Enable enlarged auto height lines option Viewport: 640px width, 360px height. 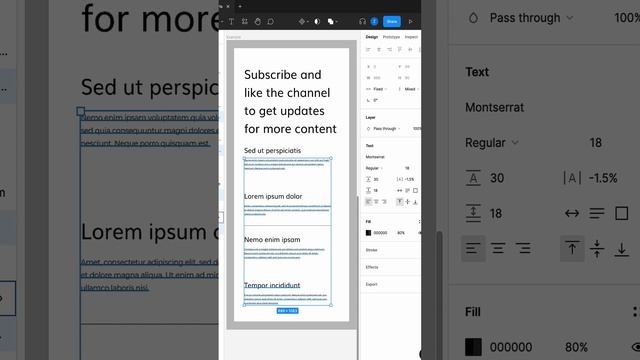(597, 213)
